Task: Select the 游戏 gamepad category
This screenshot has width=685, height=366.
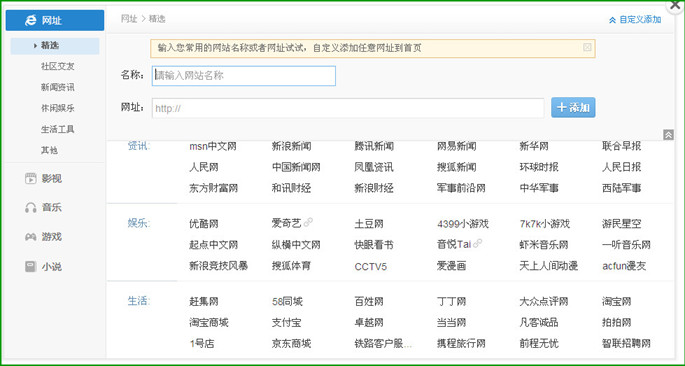Action: [x=43, y=237]
